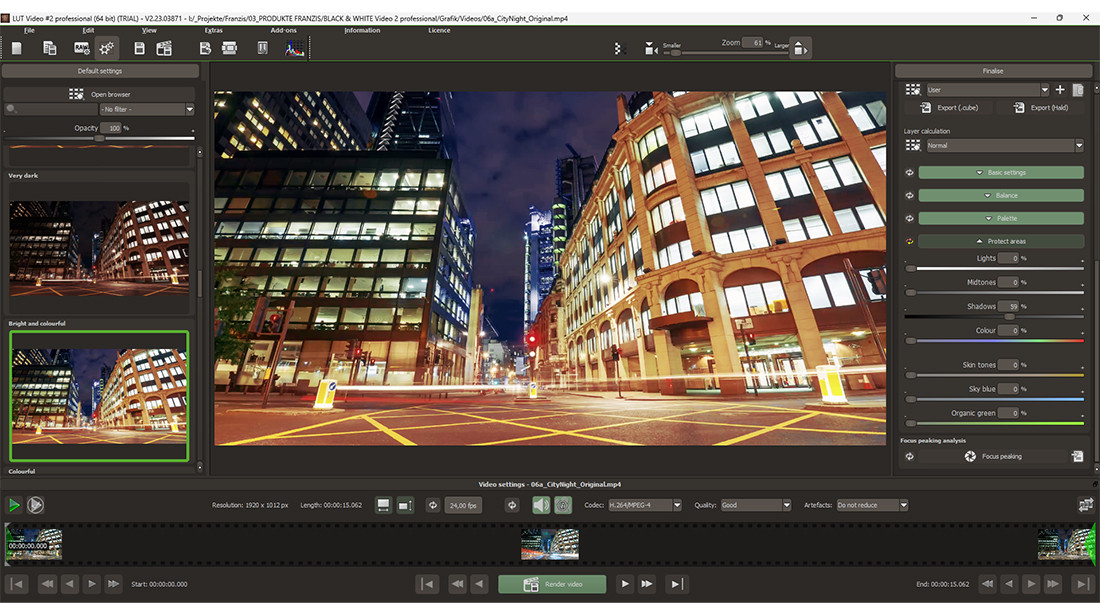Adjust the Shadows slider at 59 percent
The width and height of the screenshot is (1100, 615).
click(x=1008, y=317)
